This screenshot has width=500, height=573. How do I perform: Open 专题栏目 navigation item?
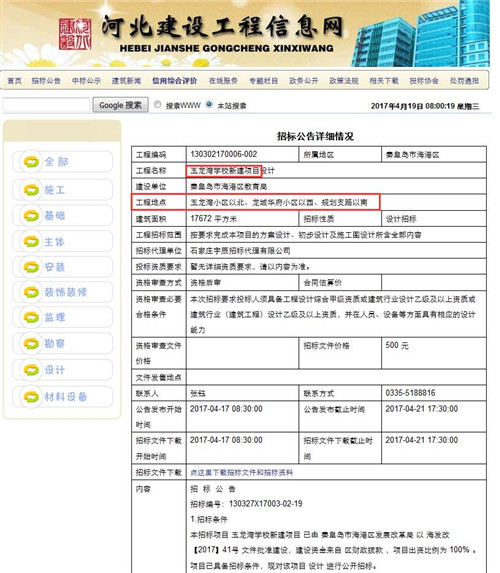[x=264, y=81]
